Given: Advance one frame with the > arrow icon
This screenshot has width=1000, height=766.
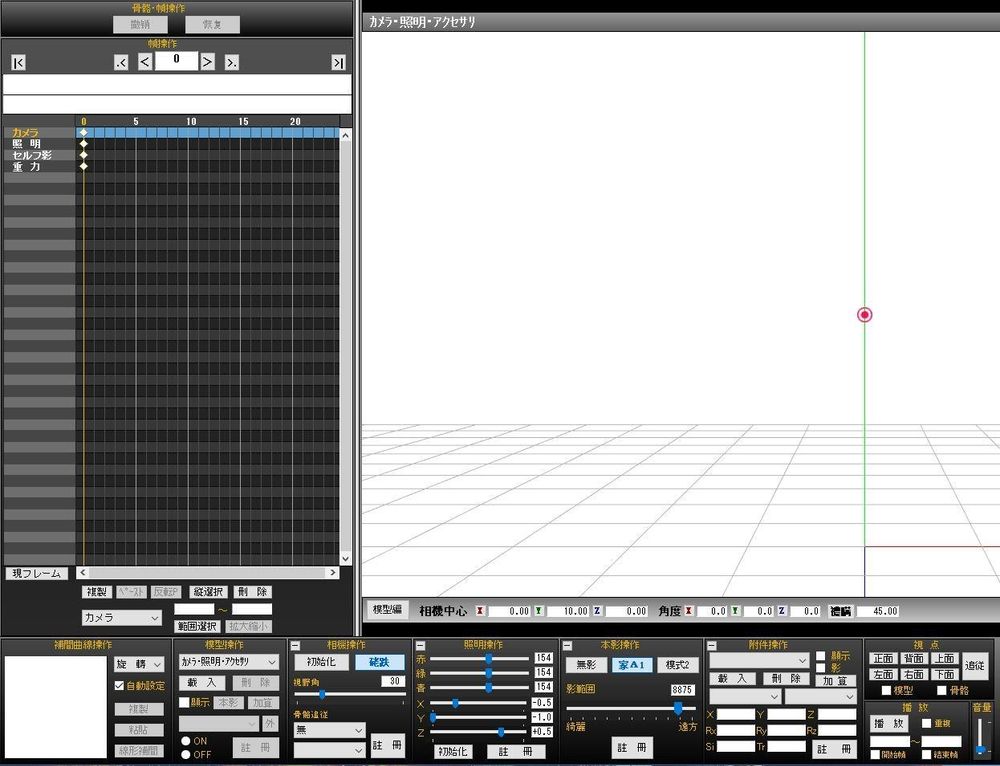Looking at the screenshot, I should [x=208, y=61].
